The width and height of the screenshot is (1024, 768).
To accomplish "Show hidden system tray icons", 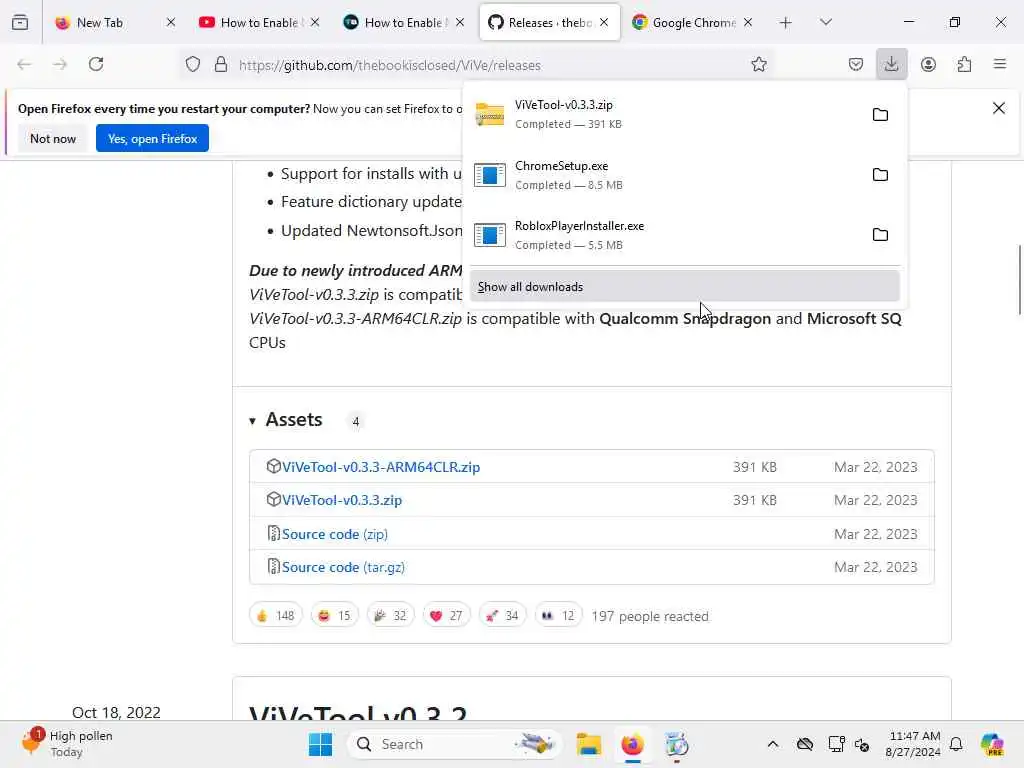I will (x=773, y=744).
